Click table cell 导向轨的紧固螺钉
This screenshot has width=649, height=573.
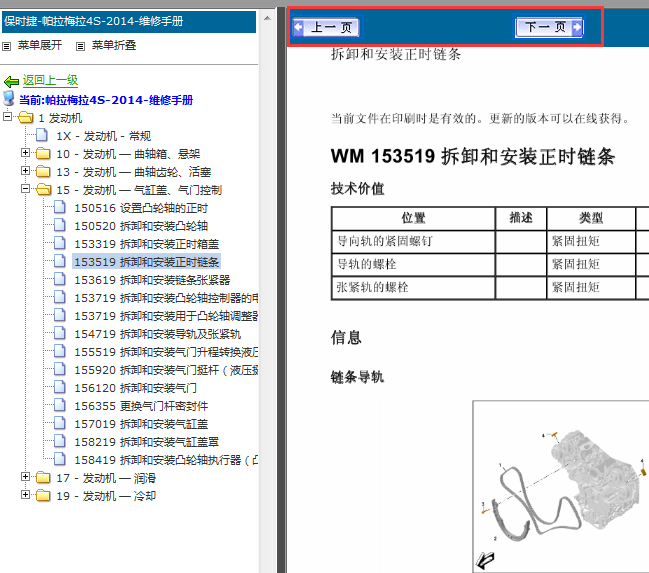click(x=413, y=241)
